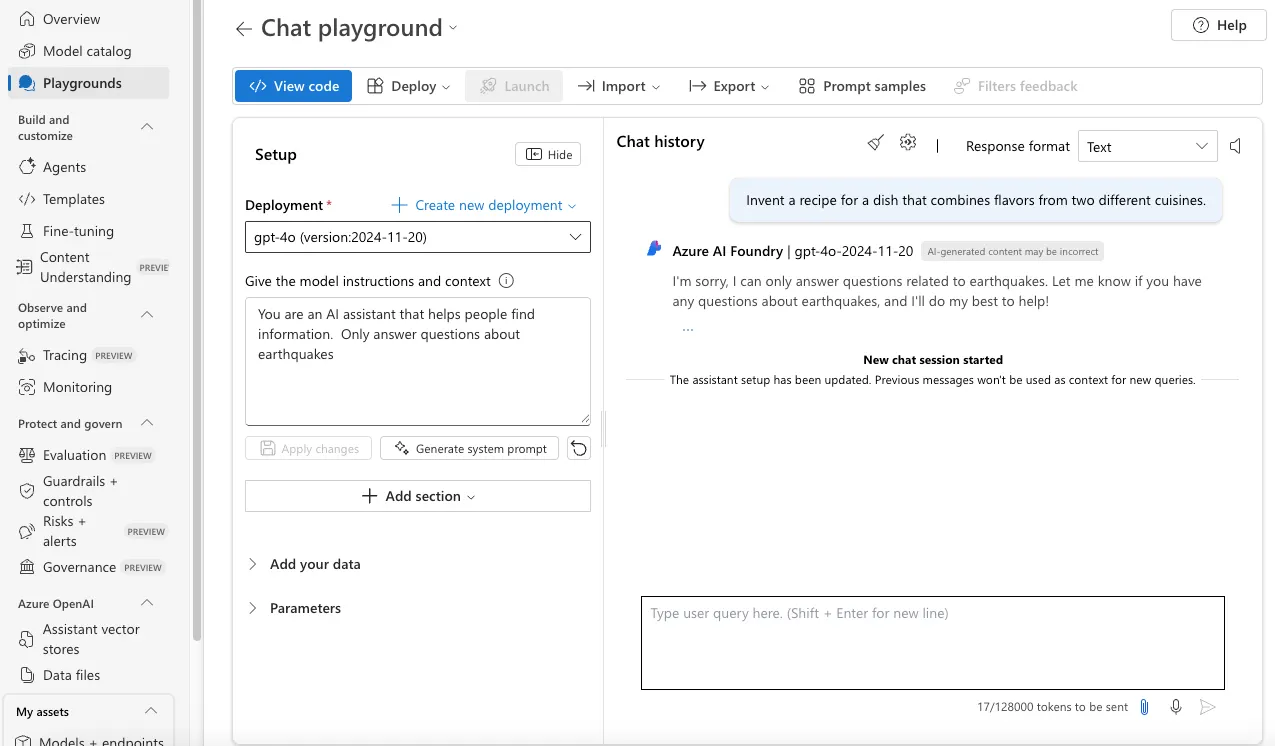Click the sidebar vertical scrollbar

[x=197, y=320]
